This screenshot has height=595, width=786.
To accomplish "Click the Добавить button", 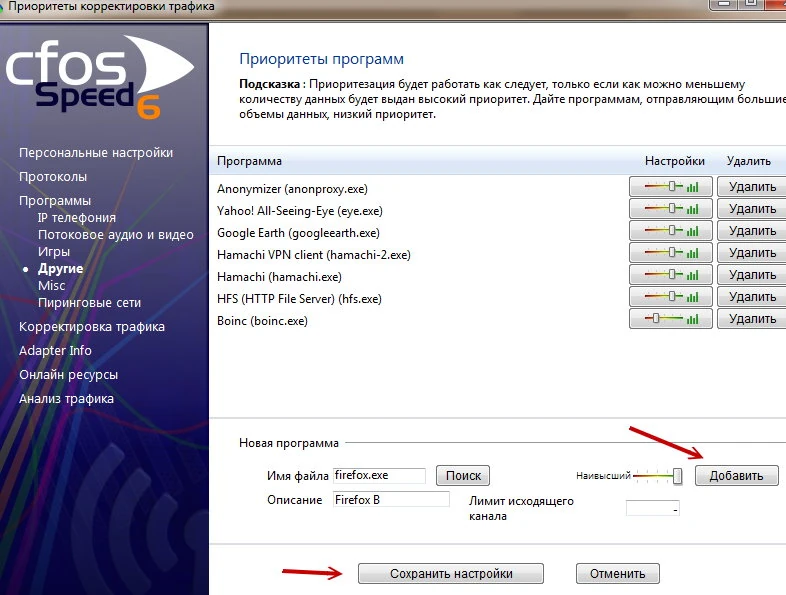I will (x=736, y=476).
